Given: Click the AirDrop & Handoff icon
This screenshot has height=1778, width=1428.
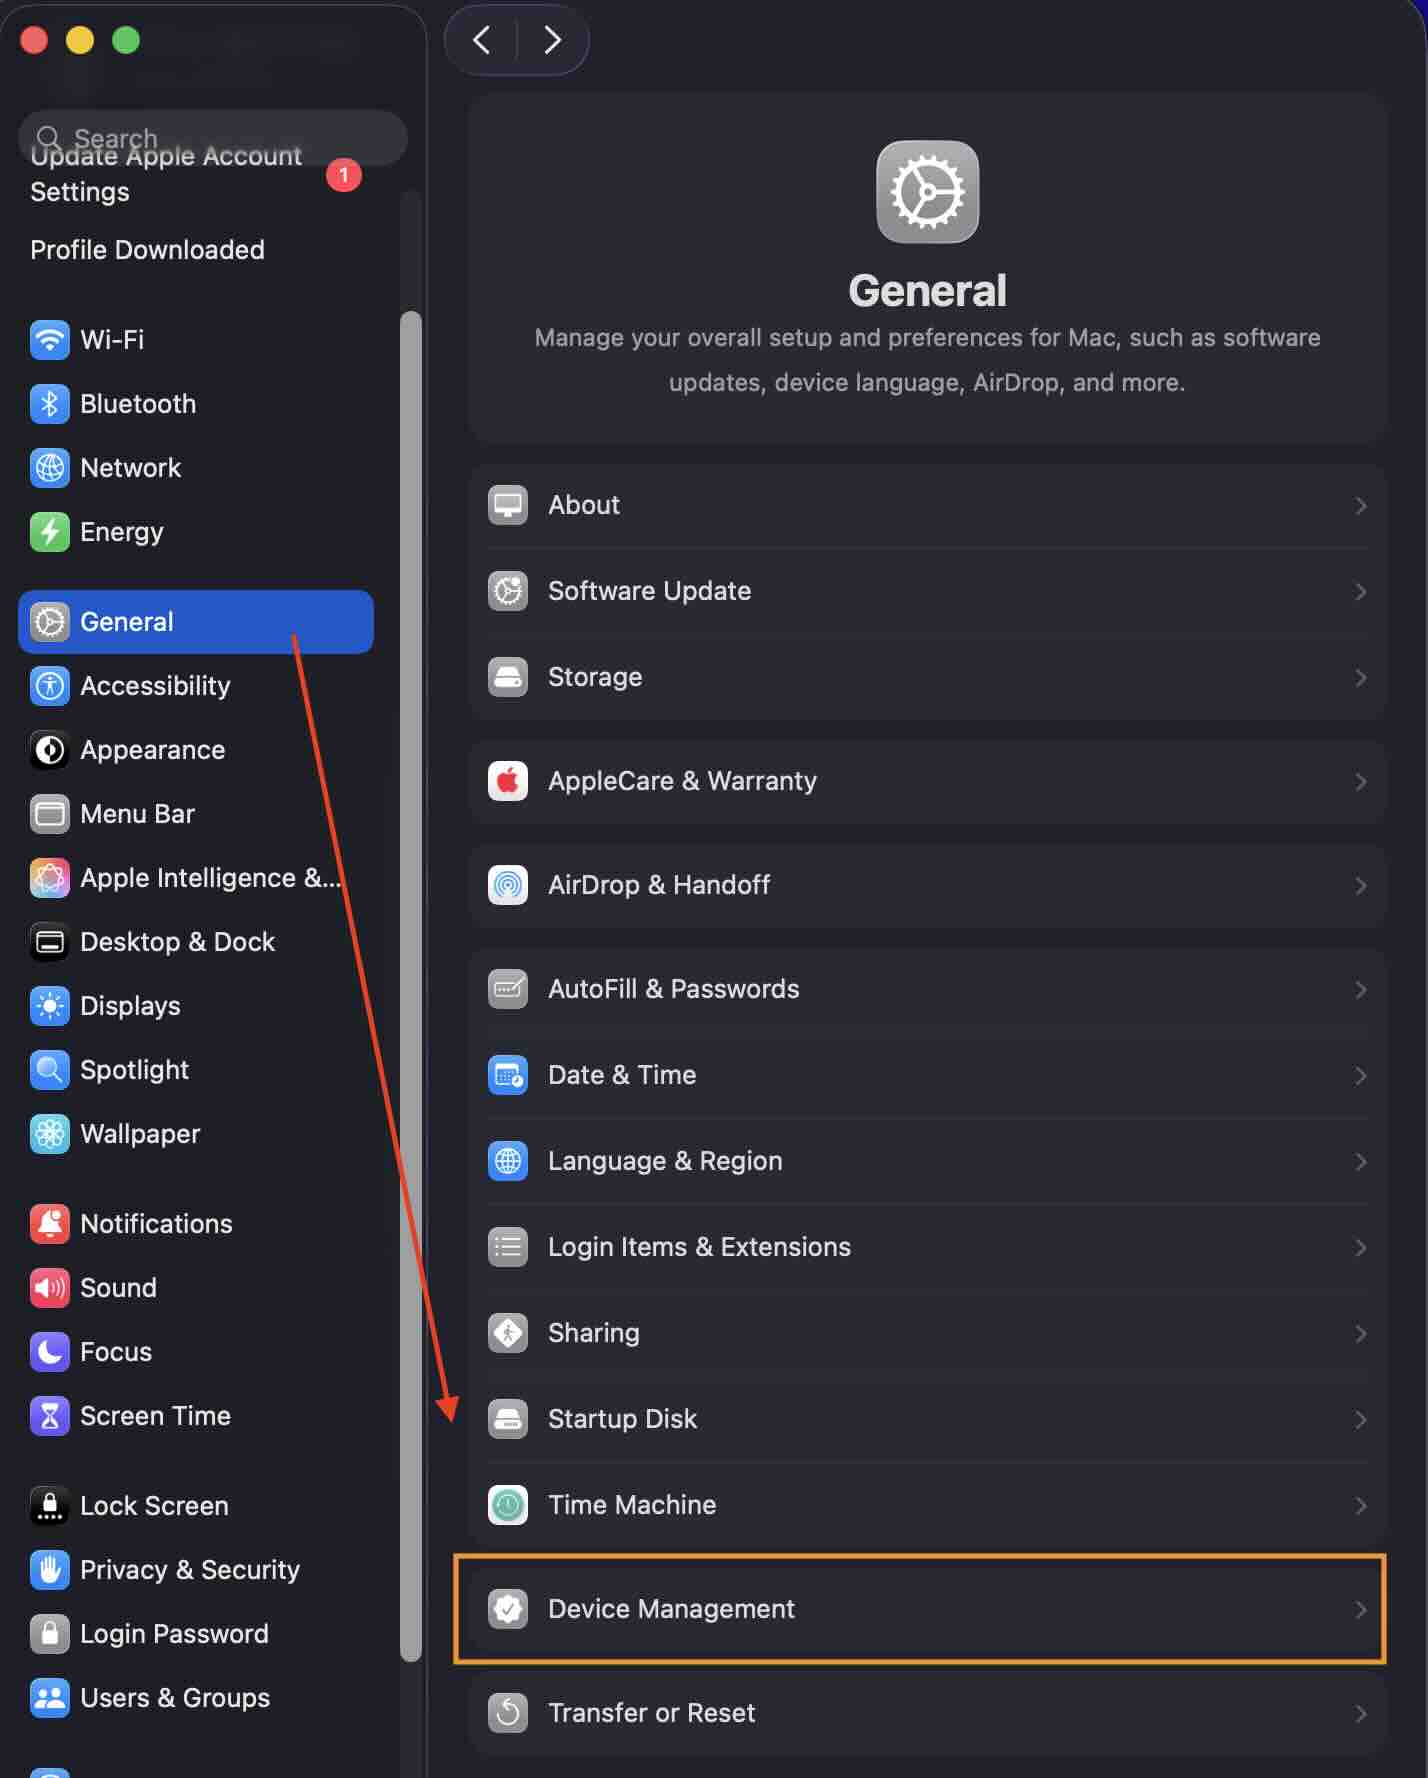Looking at the screenshot, I should click(x=508, y=885).
